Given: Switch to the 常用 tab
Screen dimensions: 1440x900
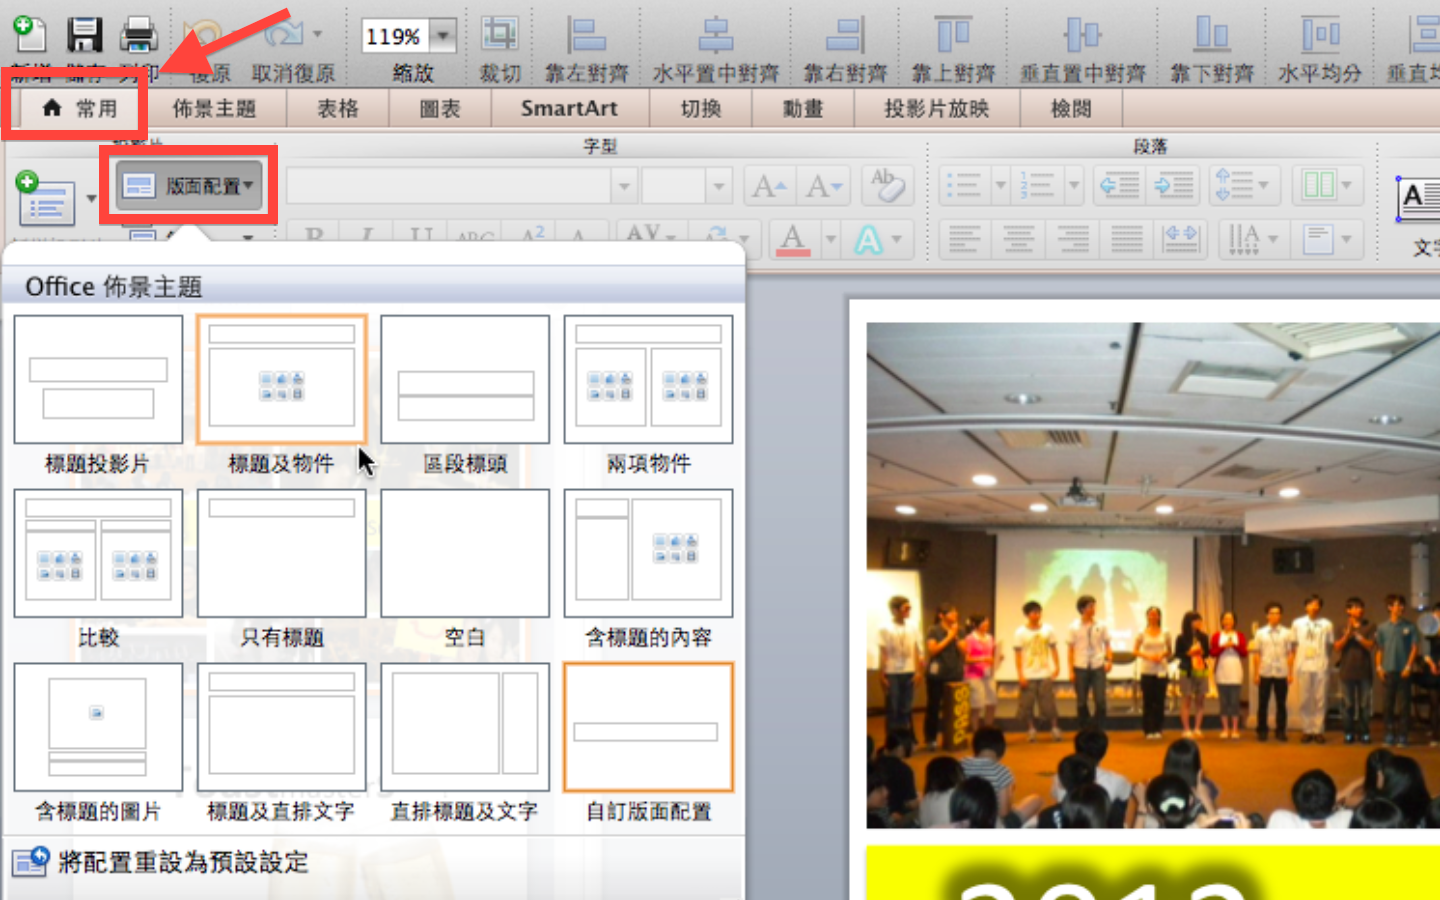Looking at the screenshot, I should click(79, 108).
